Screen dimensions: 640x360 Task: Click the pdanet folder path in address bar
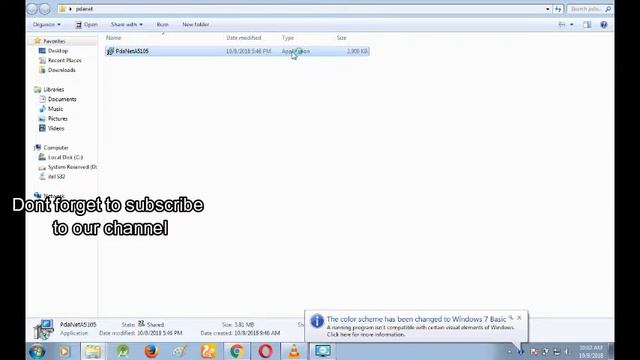84,9
